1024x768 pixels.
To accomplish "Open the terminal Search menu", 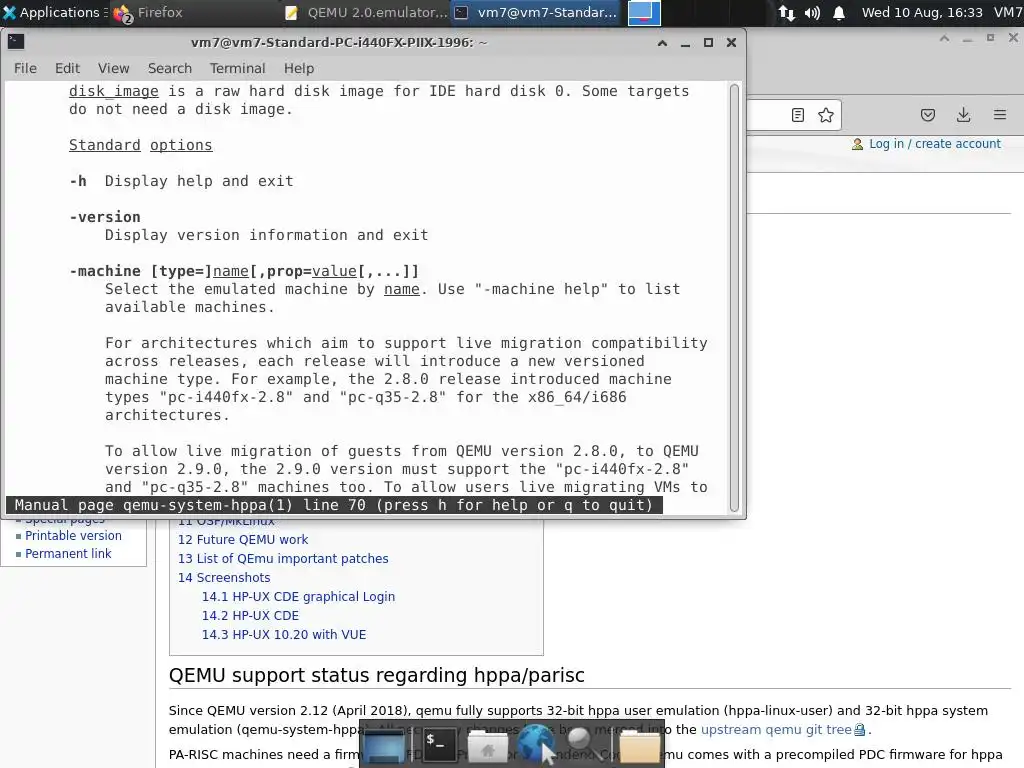I will (170, 68).
